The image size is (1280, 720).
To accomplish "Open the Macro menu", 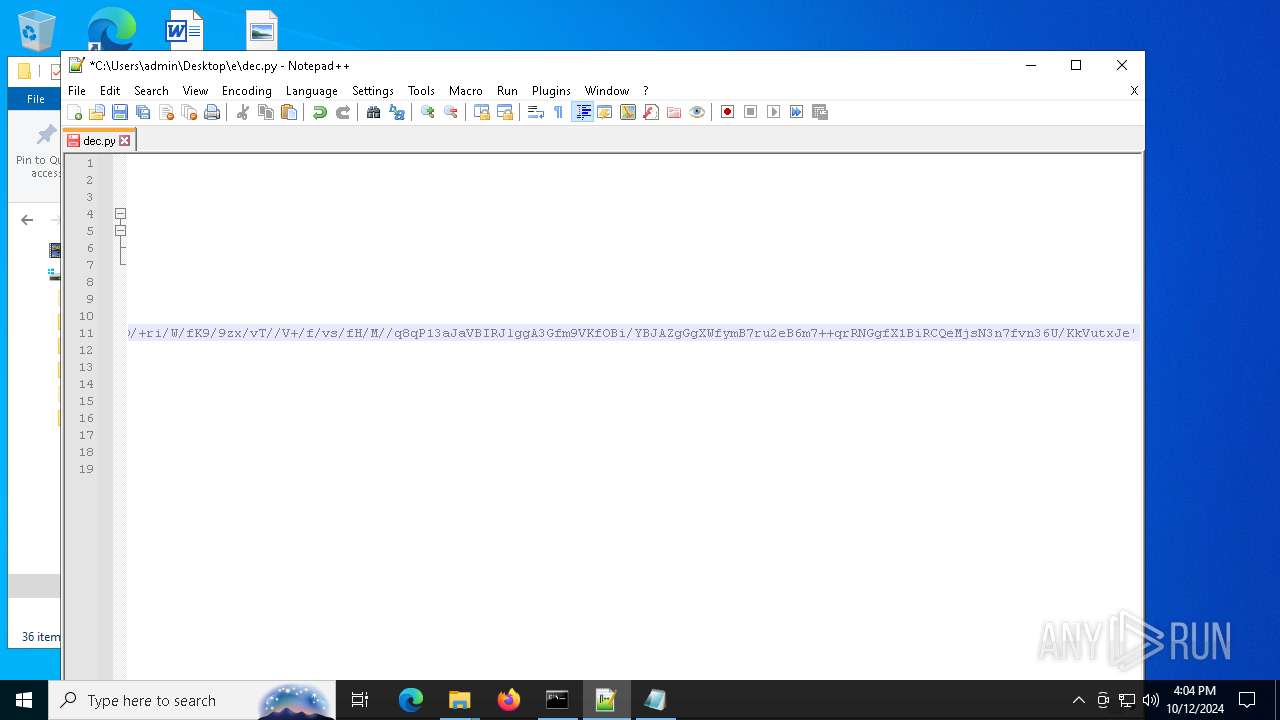I will (466, 91).
